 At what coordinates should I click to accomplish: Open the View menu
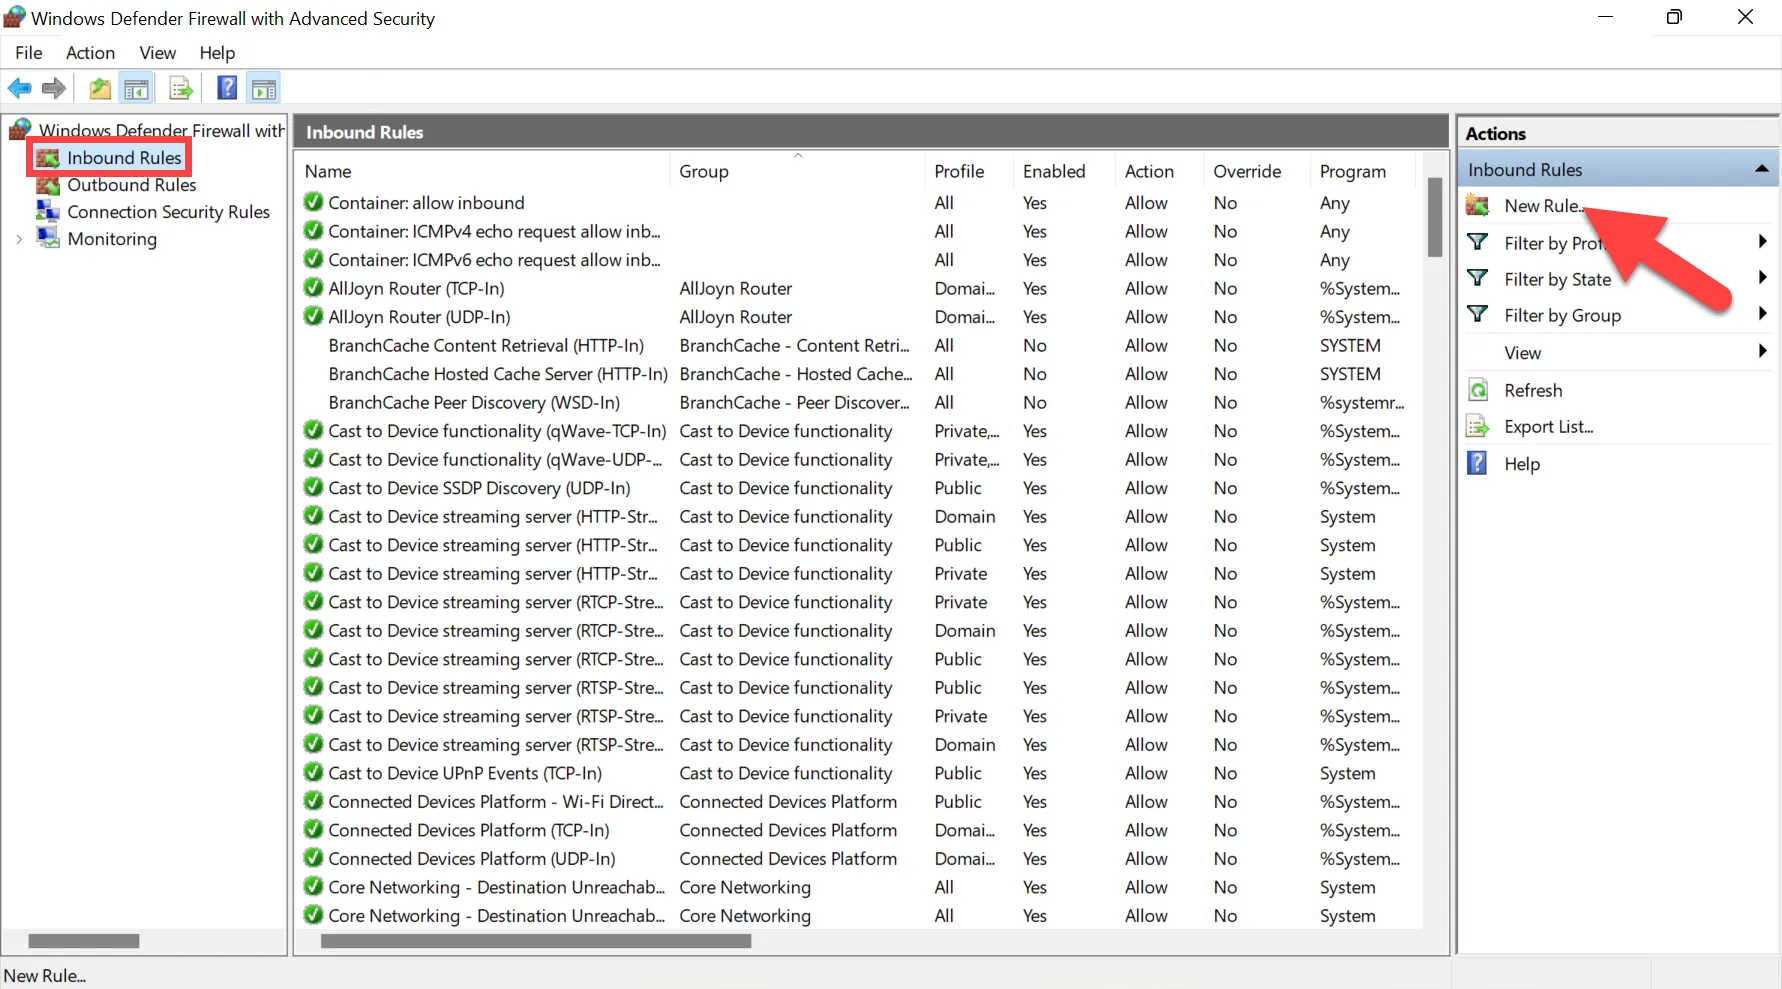[x=157, y=53]
